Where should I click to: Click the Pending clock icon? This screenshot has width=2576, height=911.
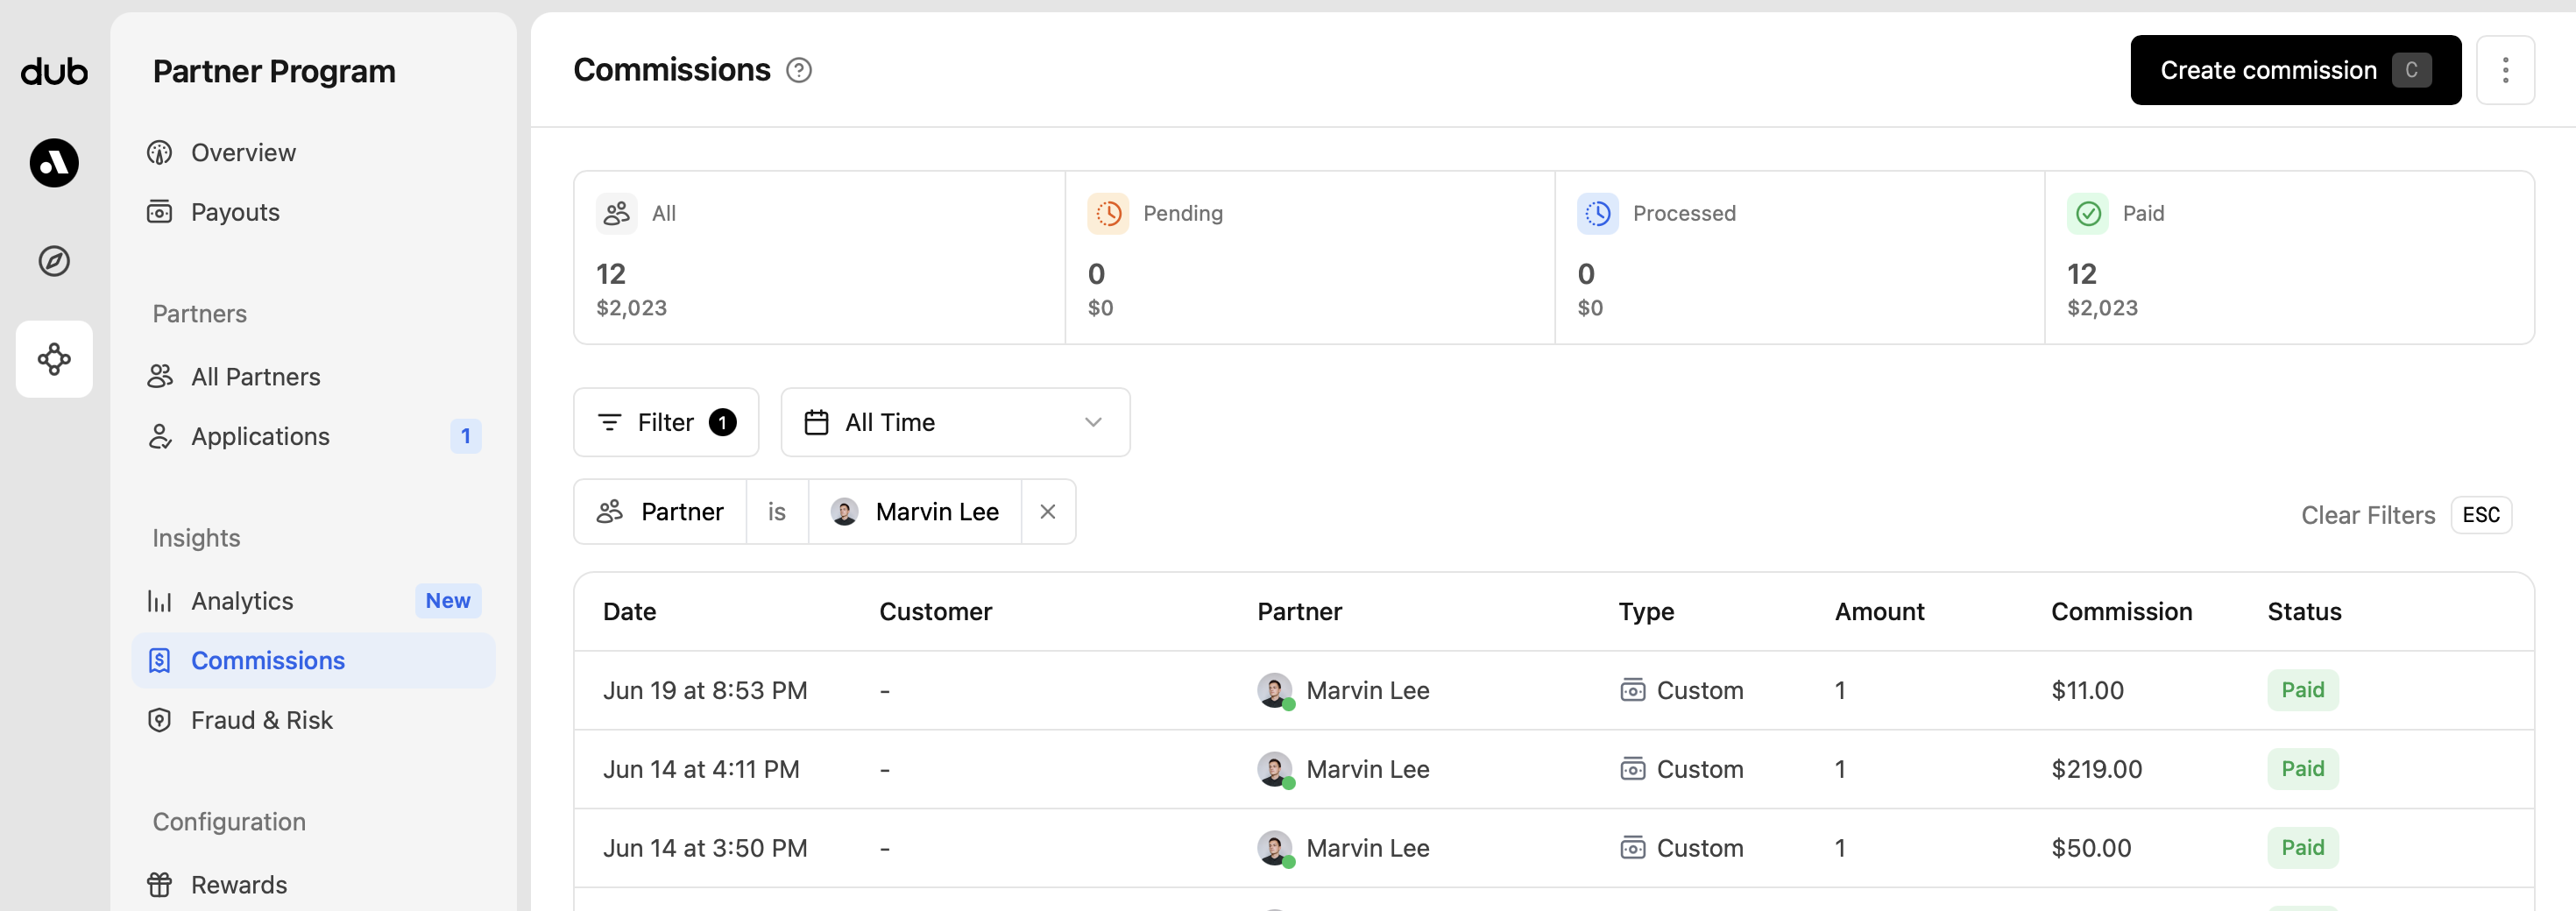[1108, 213]
